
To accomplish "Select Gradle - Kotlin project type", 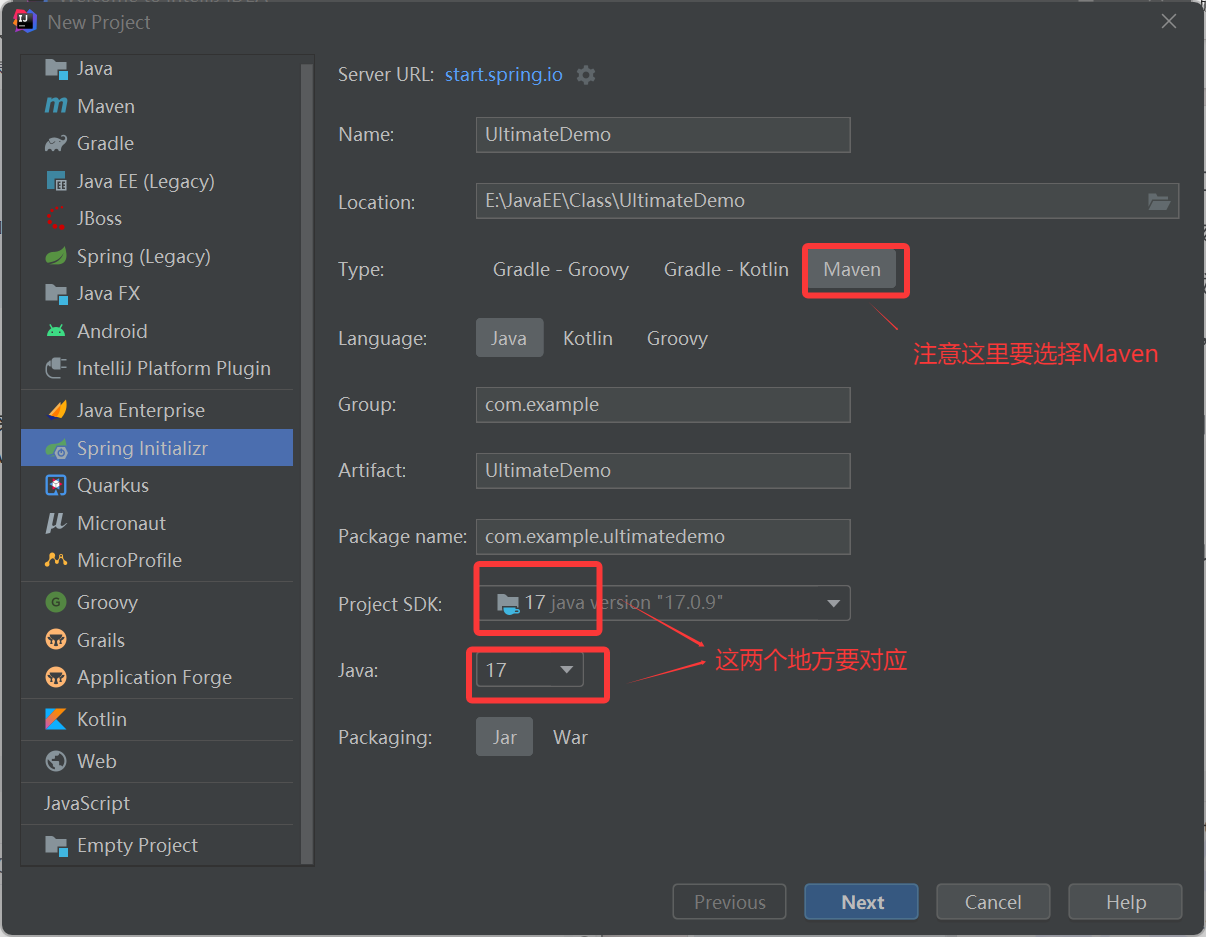I will tap(726, 269).
